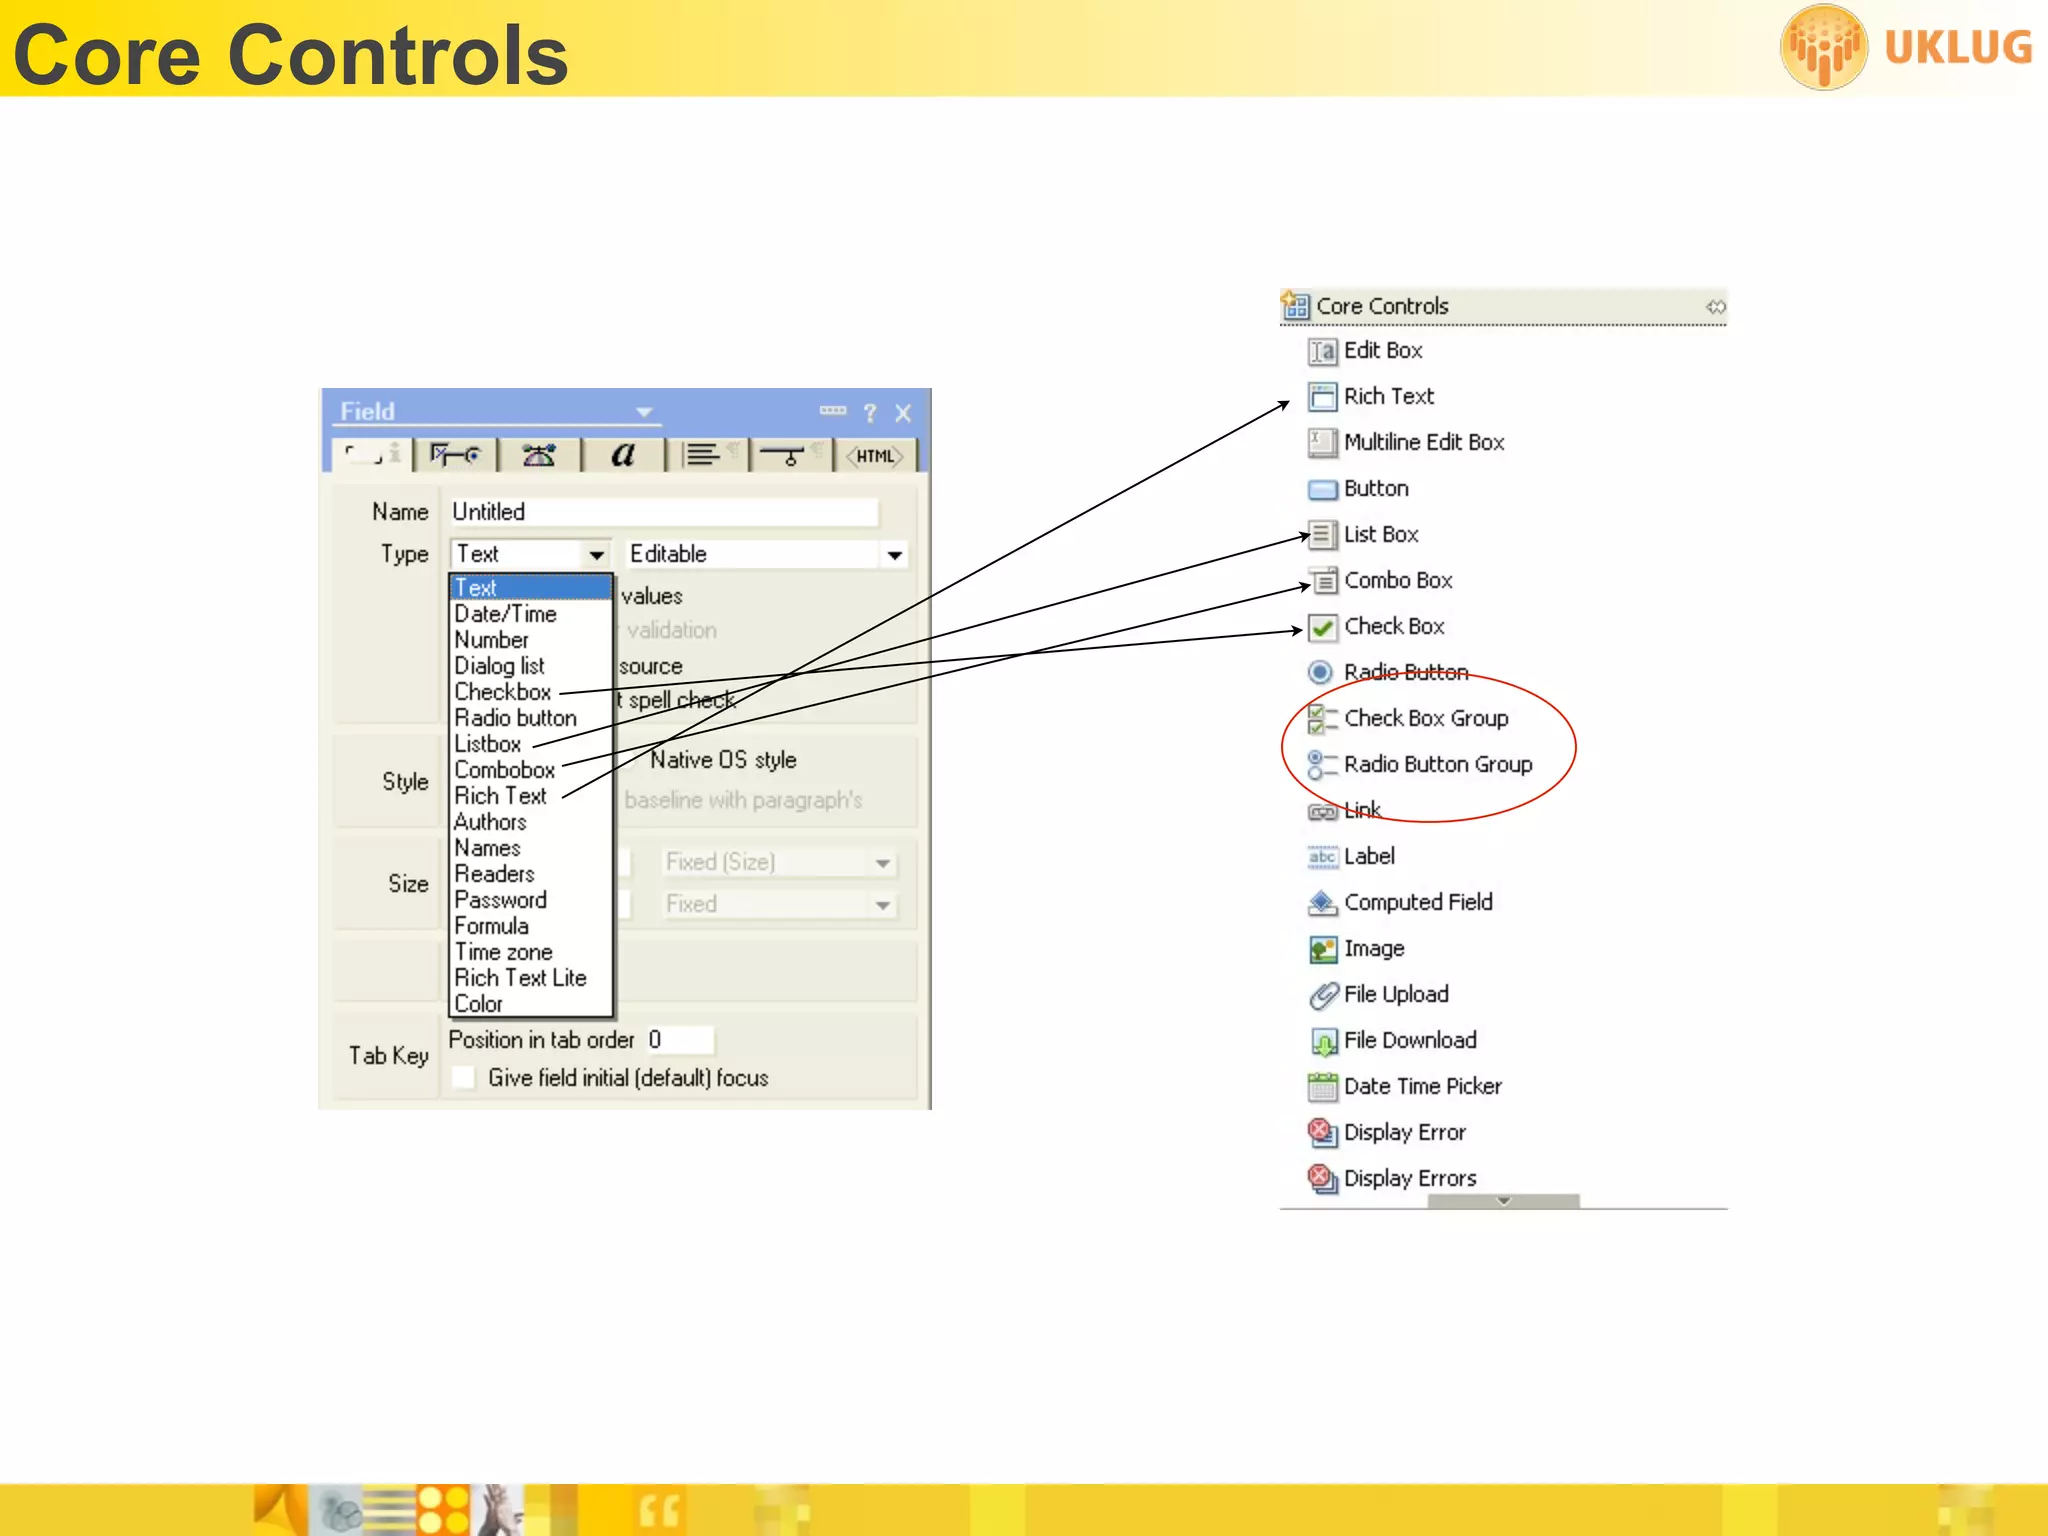
Task: Choose Radio button in type list
Action: click(516, 718)
